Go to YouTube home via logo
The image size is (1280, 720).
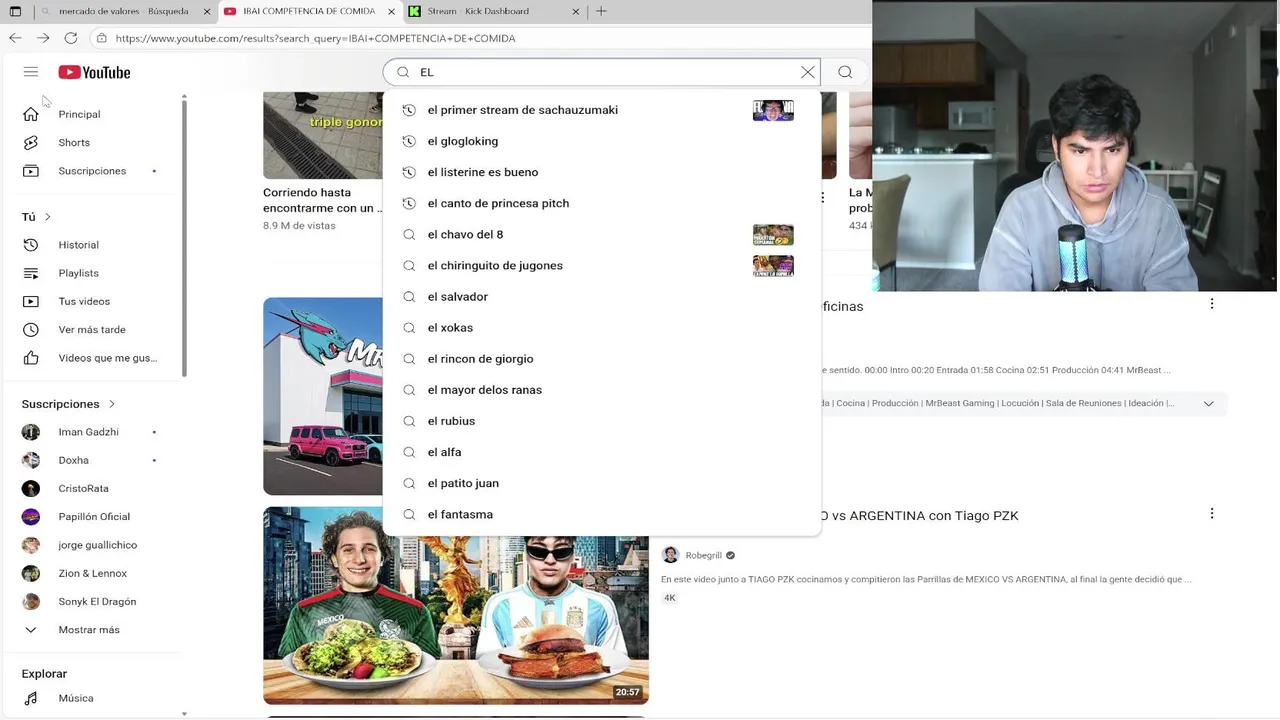pos(94,72)
